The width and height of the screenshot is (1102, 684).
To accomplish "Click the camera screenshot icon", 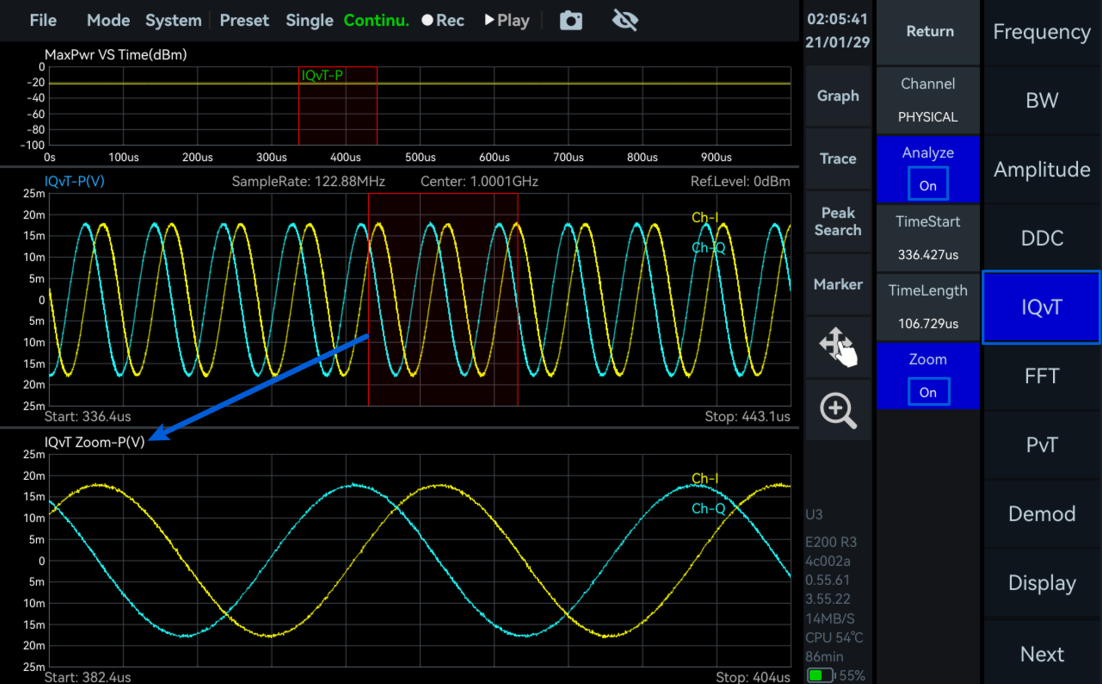I will 571,20.
